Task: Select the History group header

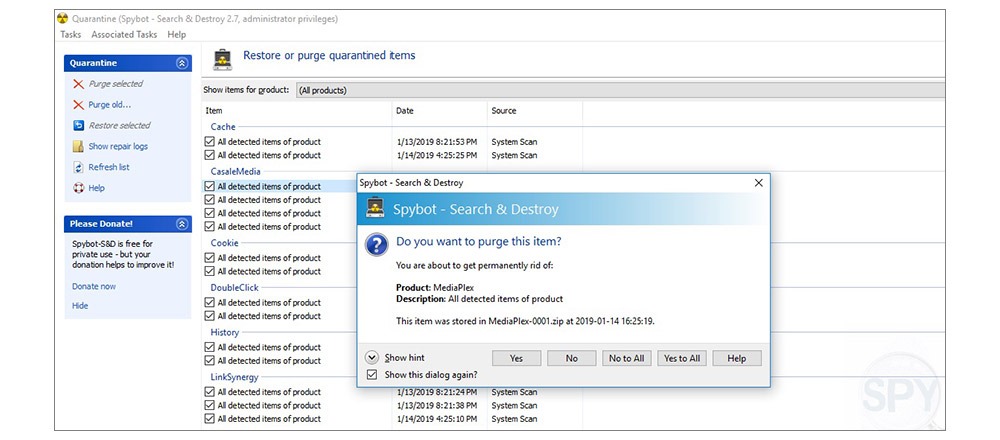Action: point(224,332)
